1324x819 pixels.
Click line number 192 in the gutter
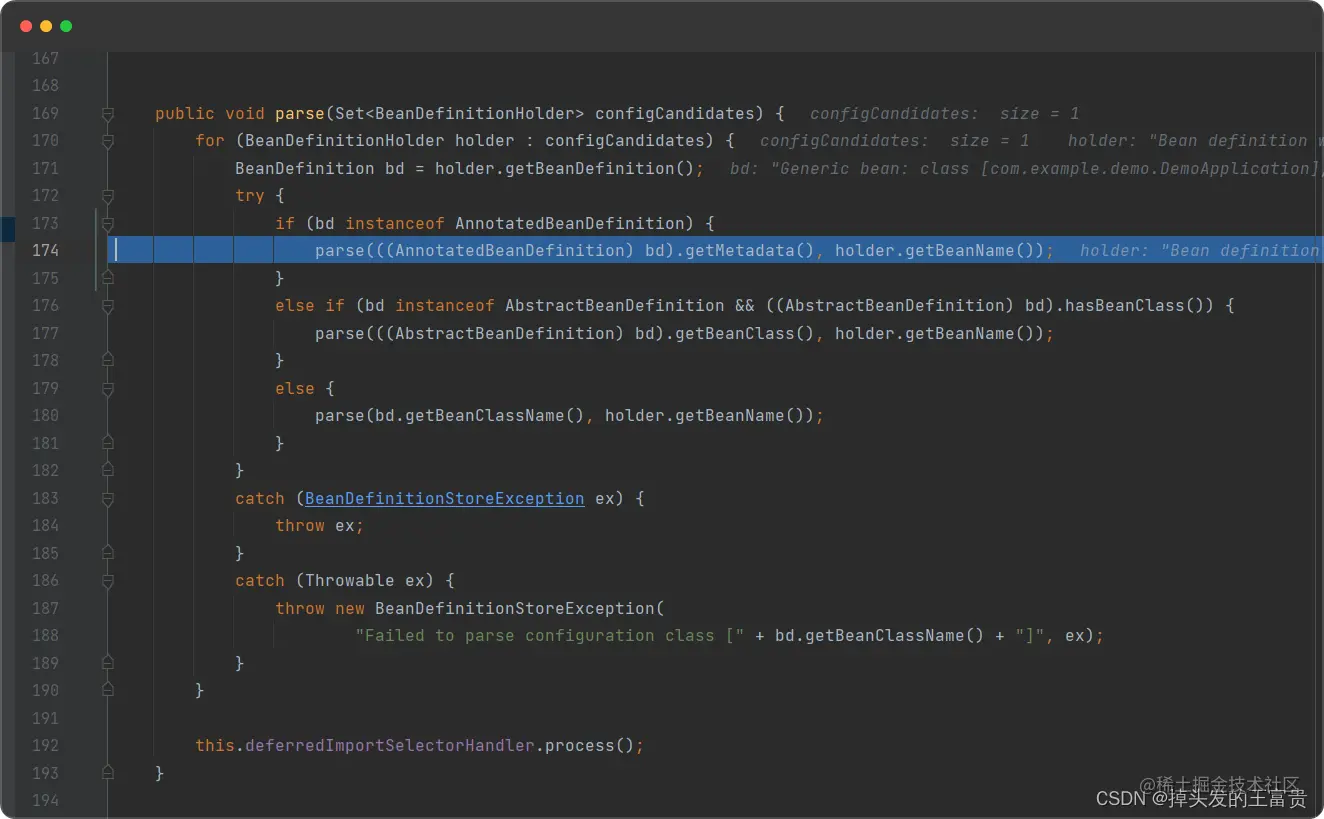(x=45, y=745)
